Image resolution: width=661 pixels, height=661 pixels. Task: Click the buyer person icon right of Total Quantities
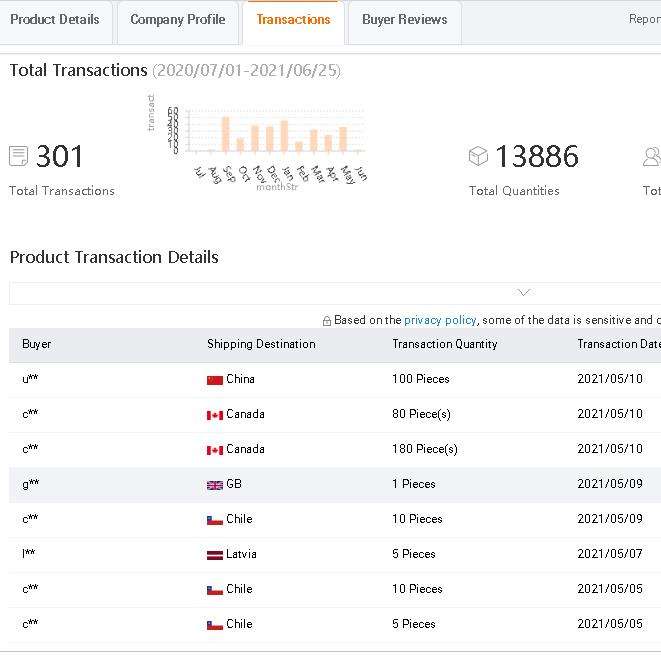pyautogui.click(x=652, y=156)
